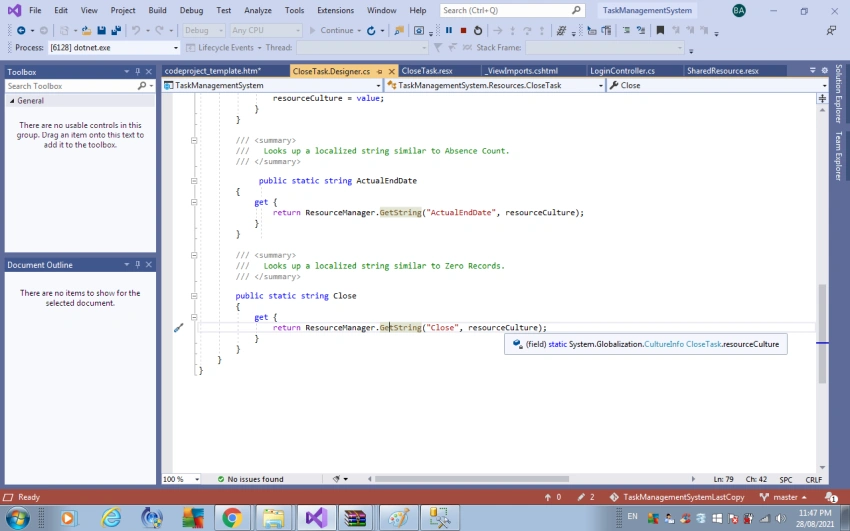Click the Navigate Backward arrow icon

pyautogui.click(x=21, y=31)
